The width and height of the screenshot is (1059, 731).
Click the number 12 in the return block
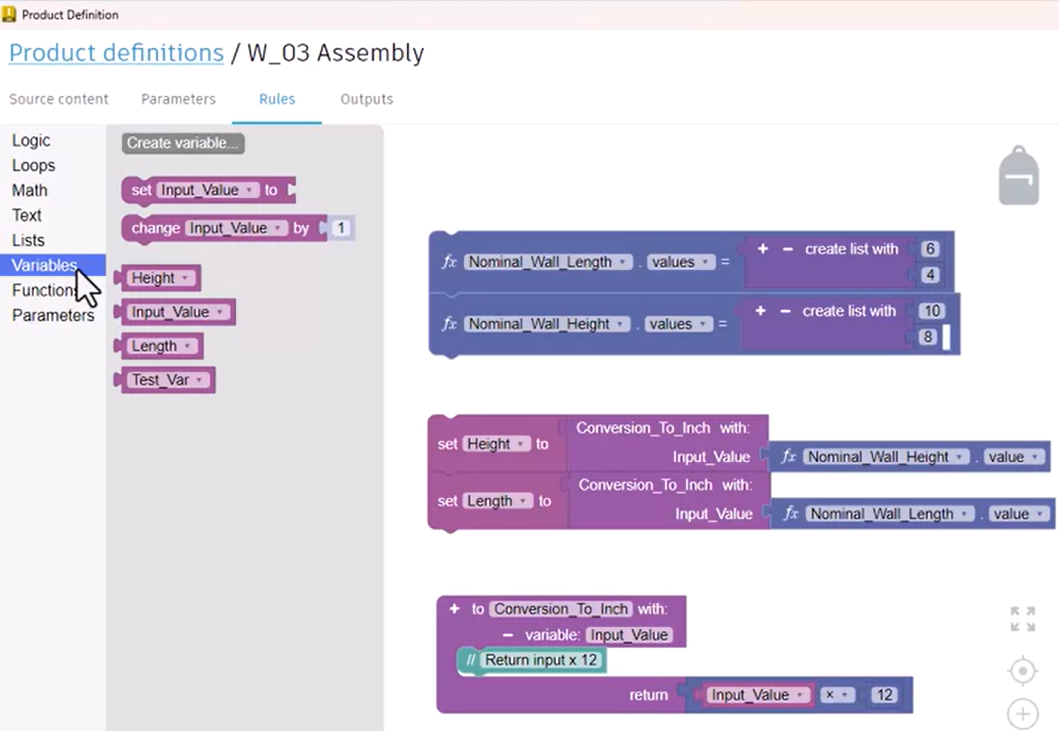point(884,695)
